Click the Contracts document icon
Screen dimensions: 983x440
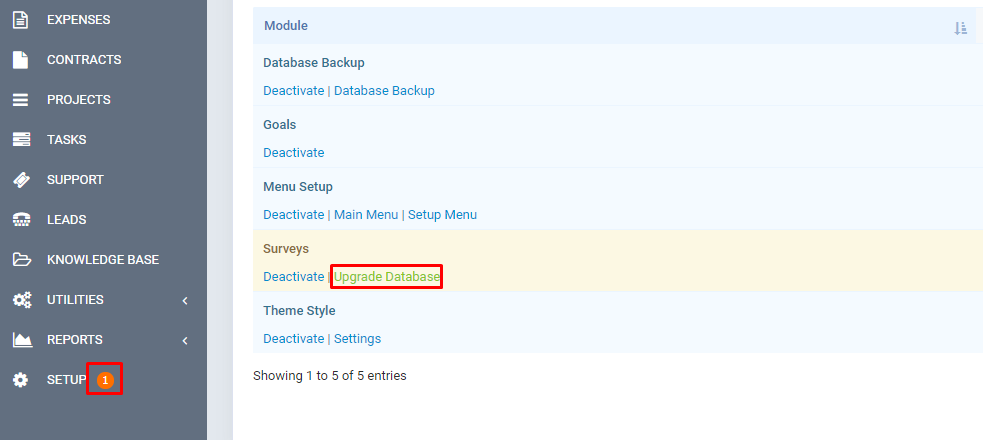(x=20, y=60)
